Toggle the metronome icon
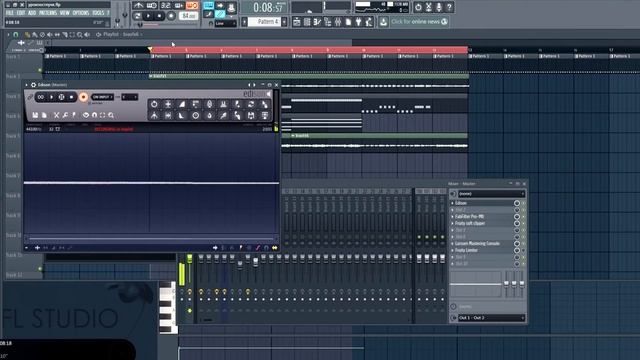Image resolution: width=640 pixels, height=360 pixels. 139,5
